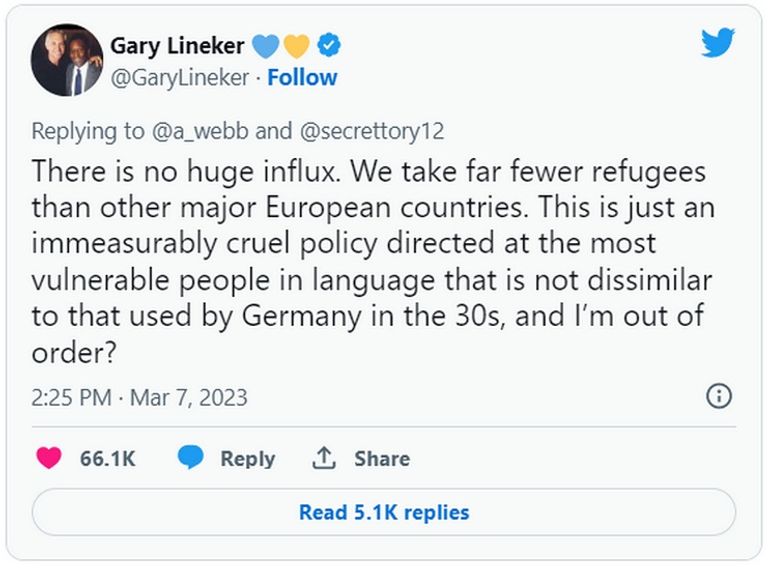The height and width of the screenshot is (569, 768).
Task: Open the Read 5.1K replies button
Action: pos(384,513)
